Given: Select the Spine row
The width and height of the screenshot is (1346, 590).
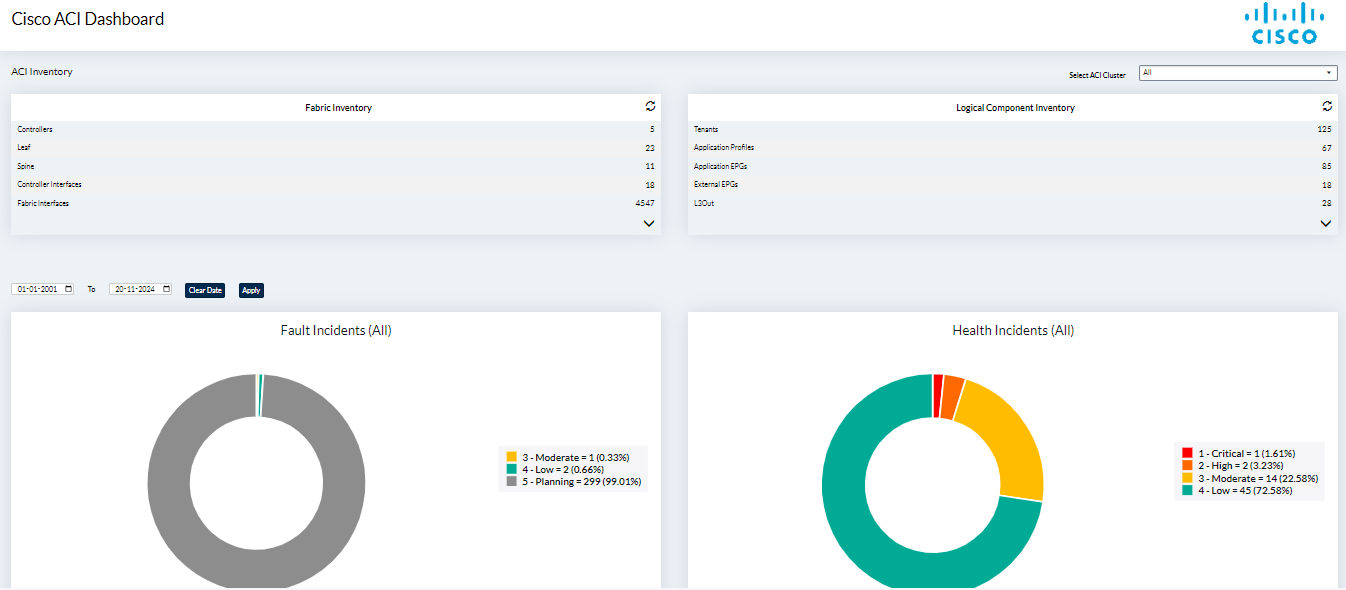Looking at the screenshot, I should tap(336, 166).
